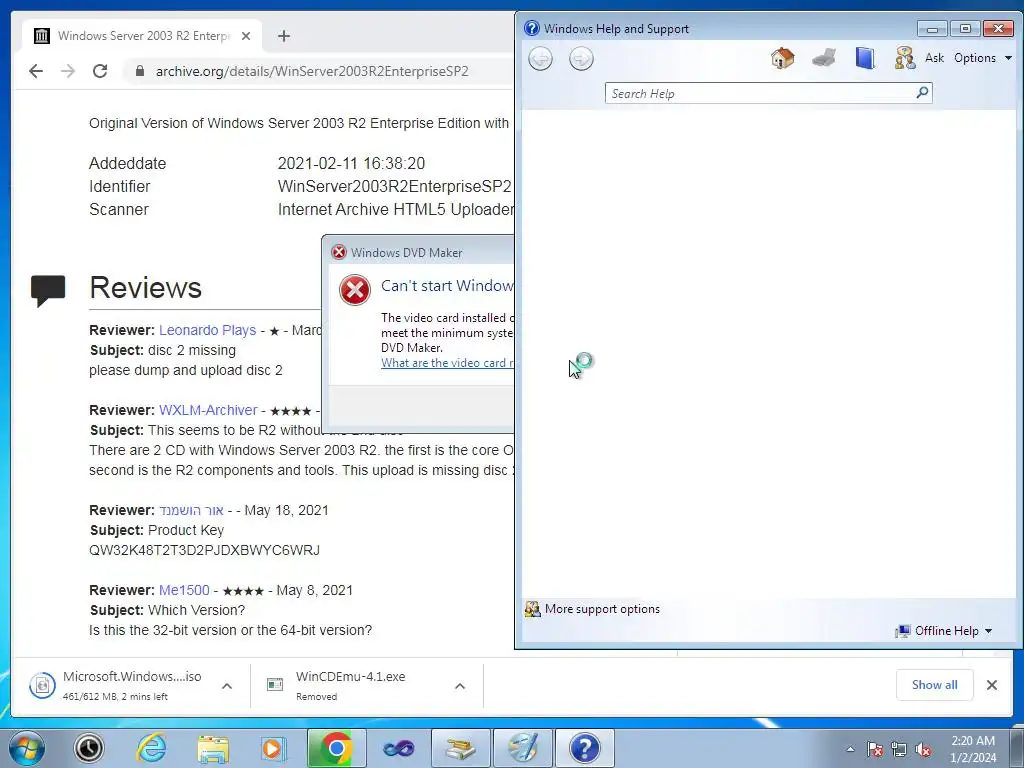This screenshot has width=1024, height=768.
Task: Click the Ask label in the Help toolbar
Action: [934, 57]
